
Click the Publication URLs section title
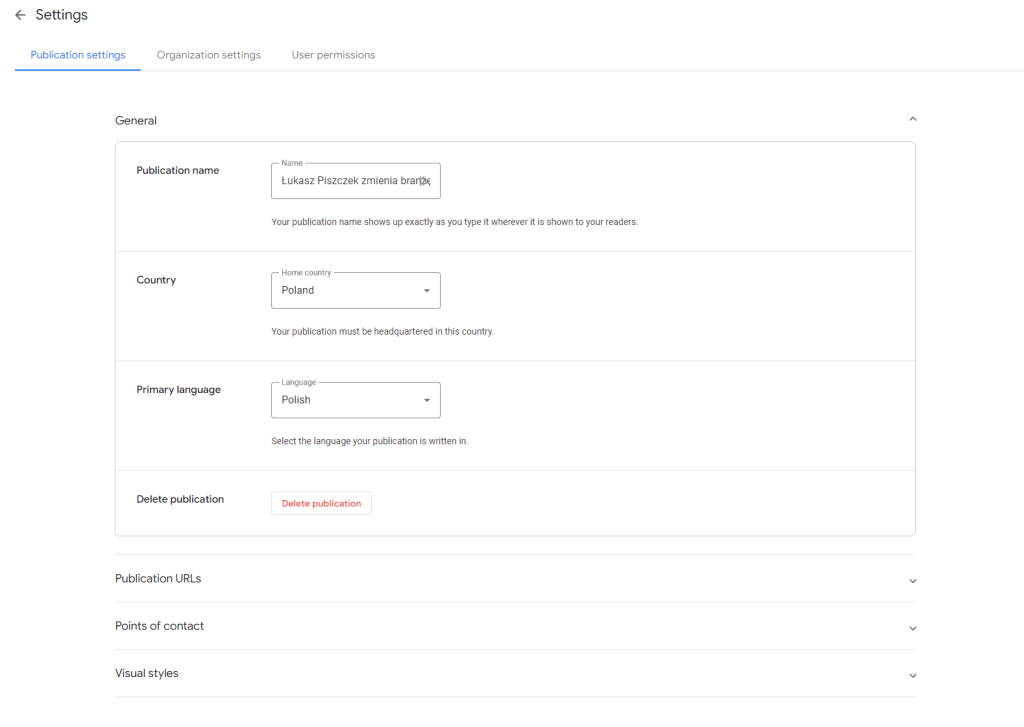(158, 579)
